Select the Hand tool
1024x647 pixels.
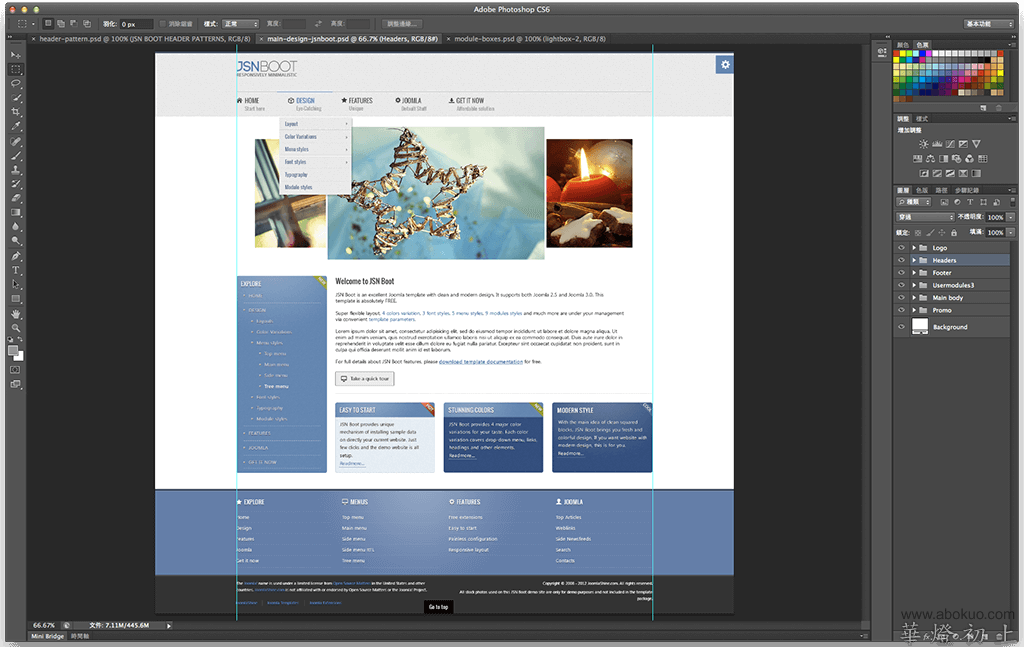(x=15, y=313)
